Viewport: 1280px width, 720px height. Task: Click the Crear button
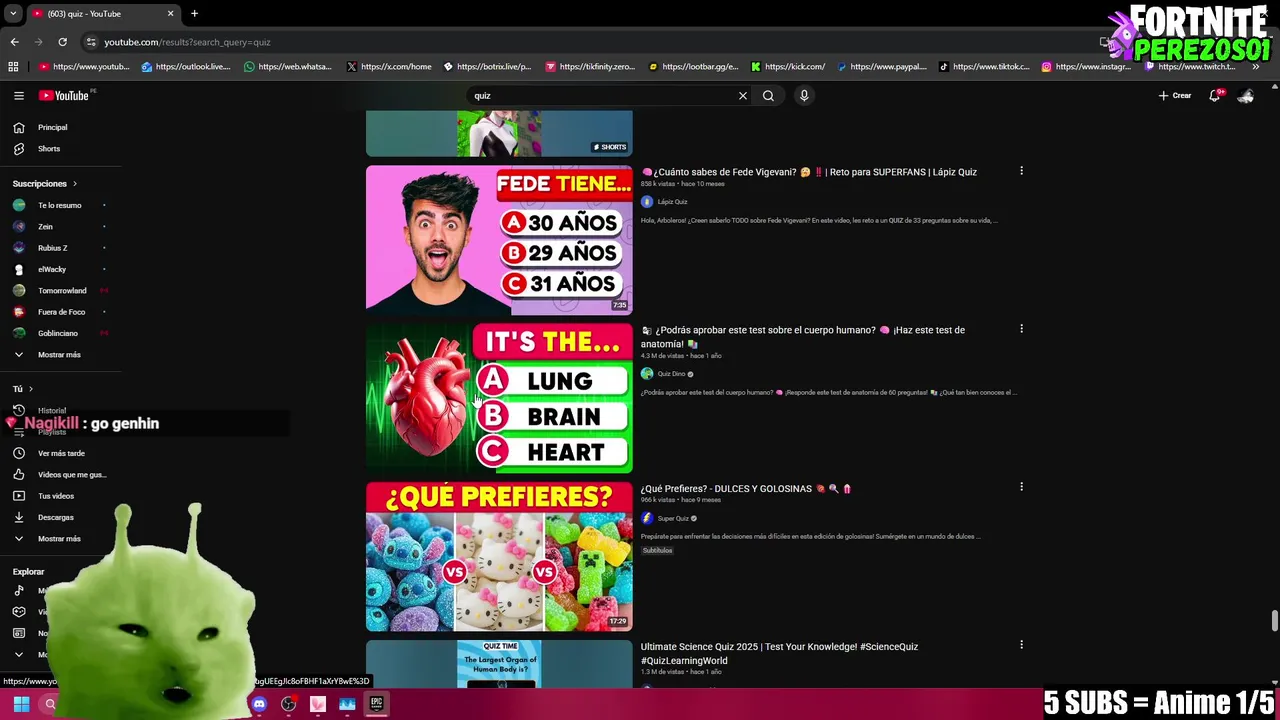click(x=1175, y=96)
